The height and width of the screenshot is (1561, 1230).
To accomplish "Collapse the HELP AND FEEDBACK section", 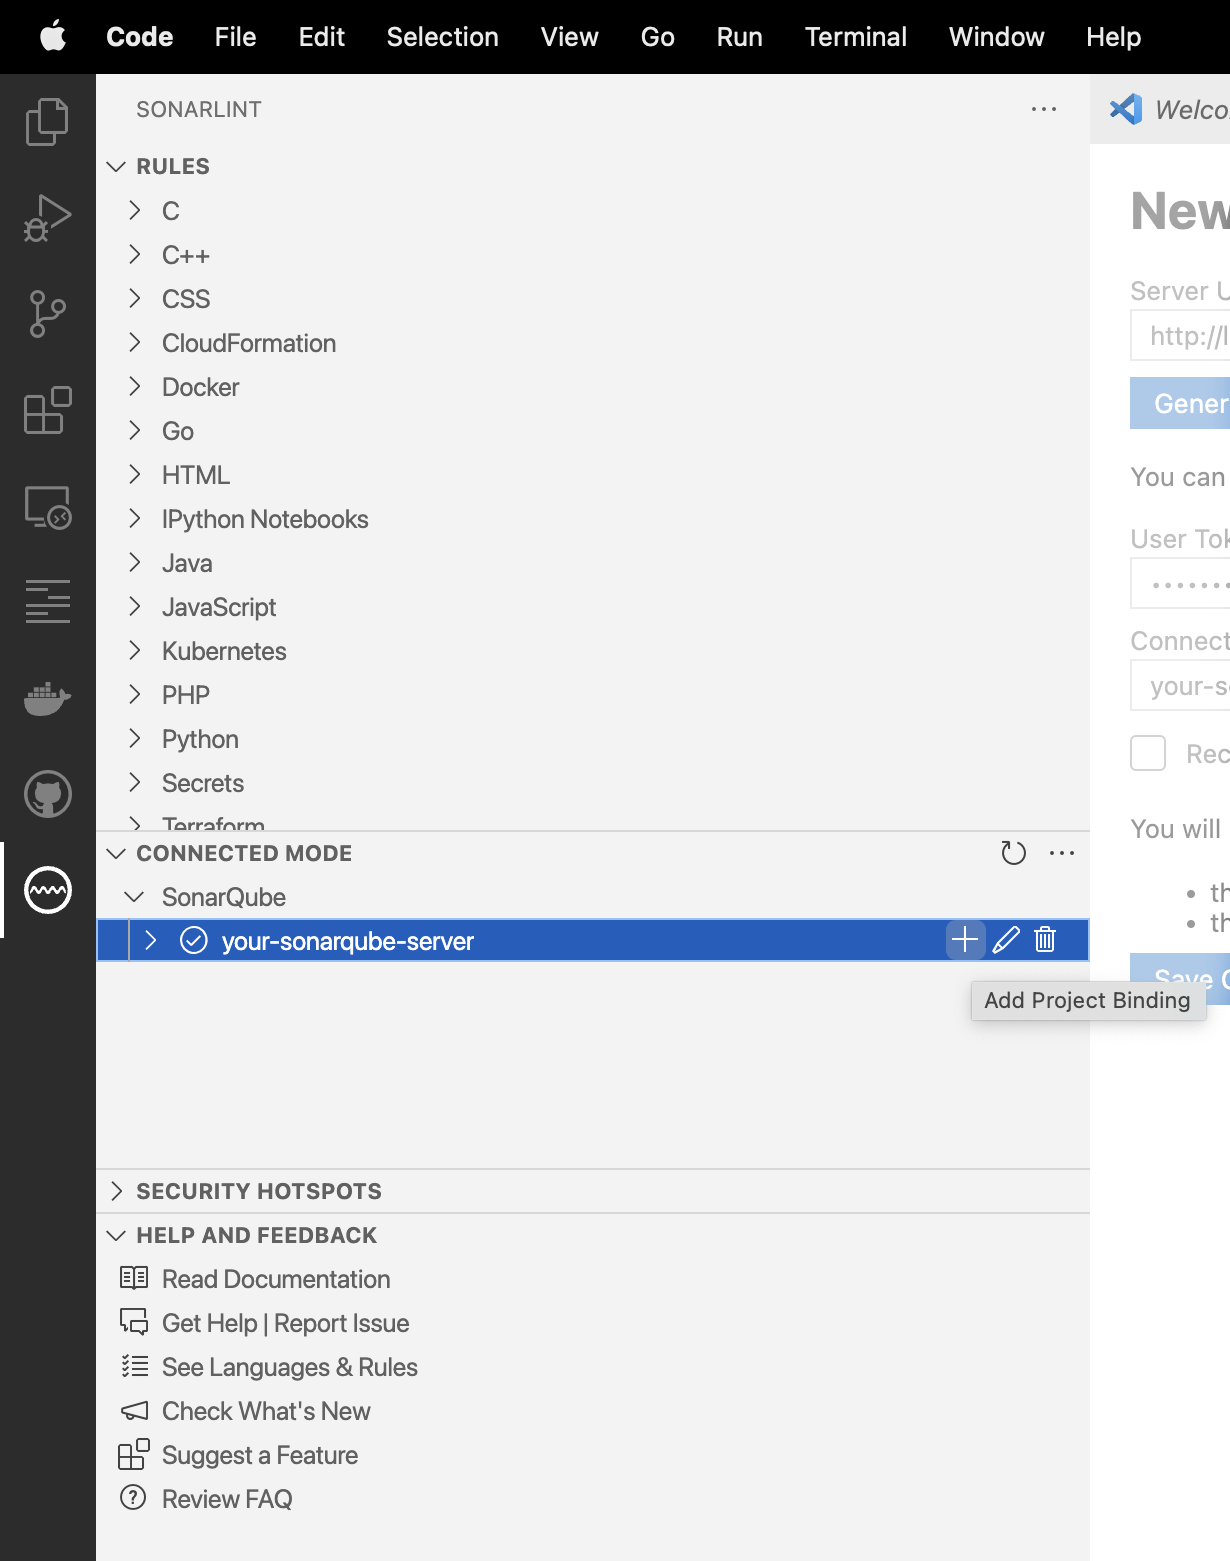I will point(116,1235).
